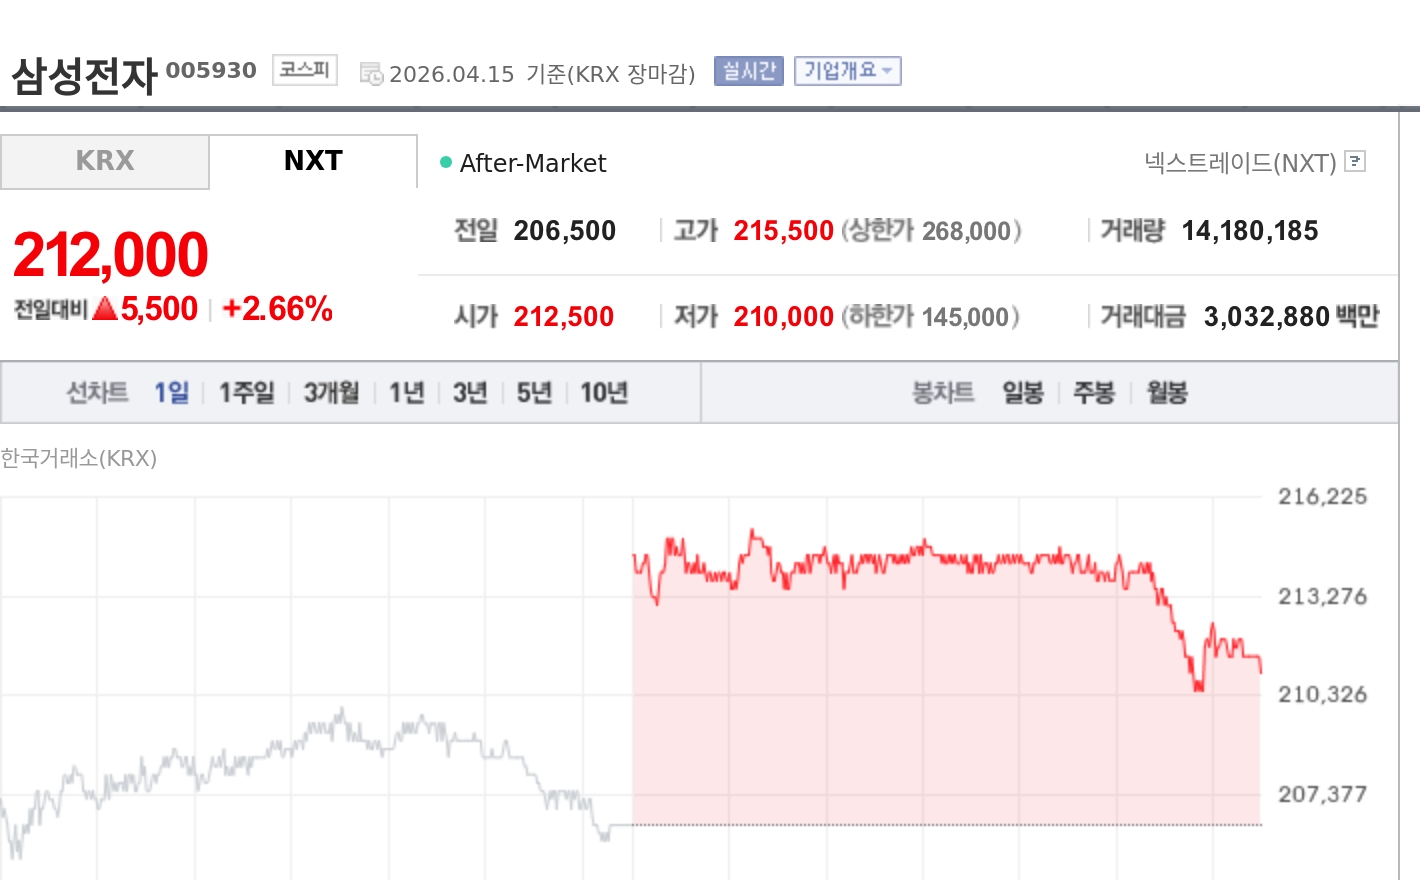Viewport: 1420px width, 880px height.
Task: Toggle the 봉차트 candlestick chart mode
Action: (x=941, y=393)
